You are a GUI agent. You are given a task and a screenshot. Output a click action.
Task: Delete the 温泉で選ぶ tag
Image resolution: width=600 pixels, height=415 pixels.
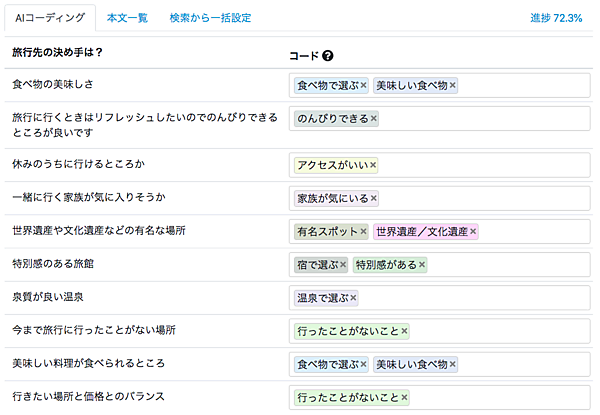[353, 298]
